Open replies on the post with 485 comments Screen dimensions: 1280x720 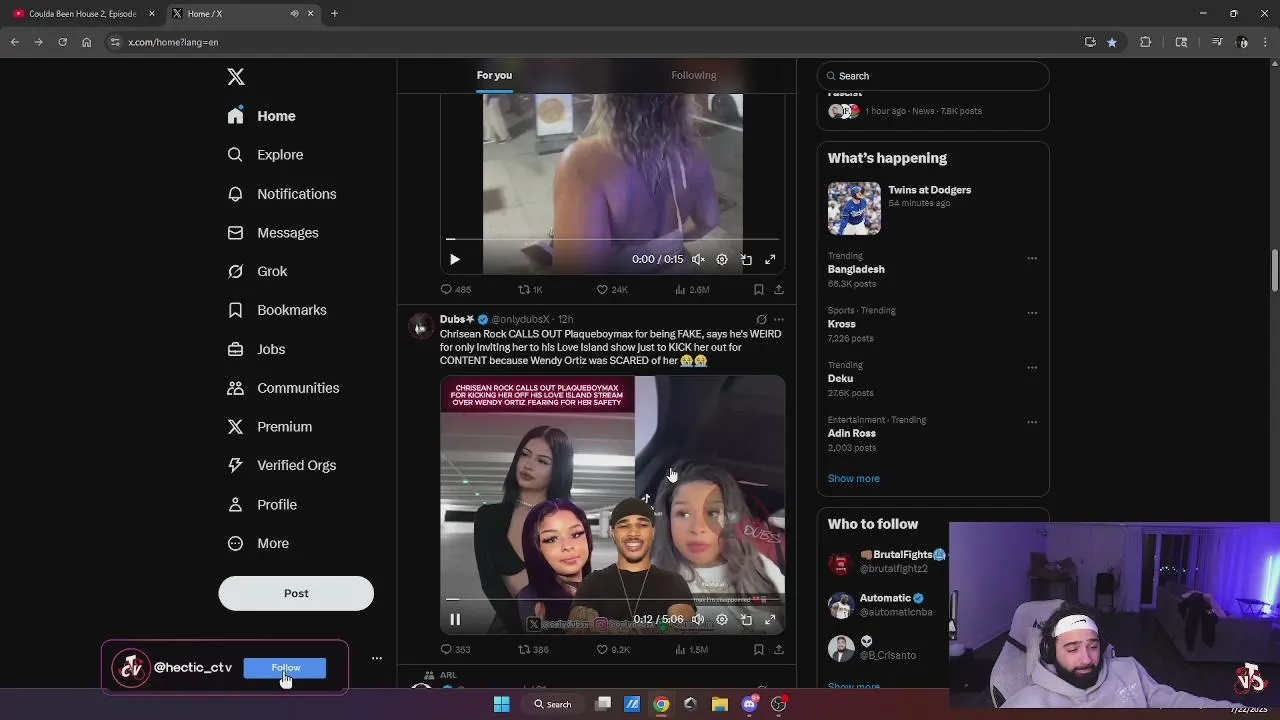coord(456,290)
